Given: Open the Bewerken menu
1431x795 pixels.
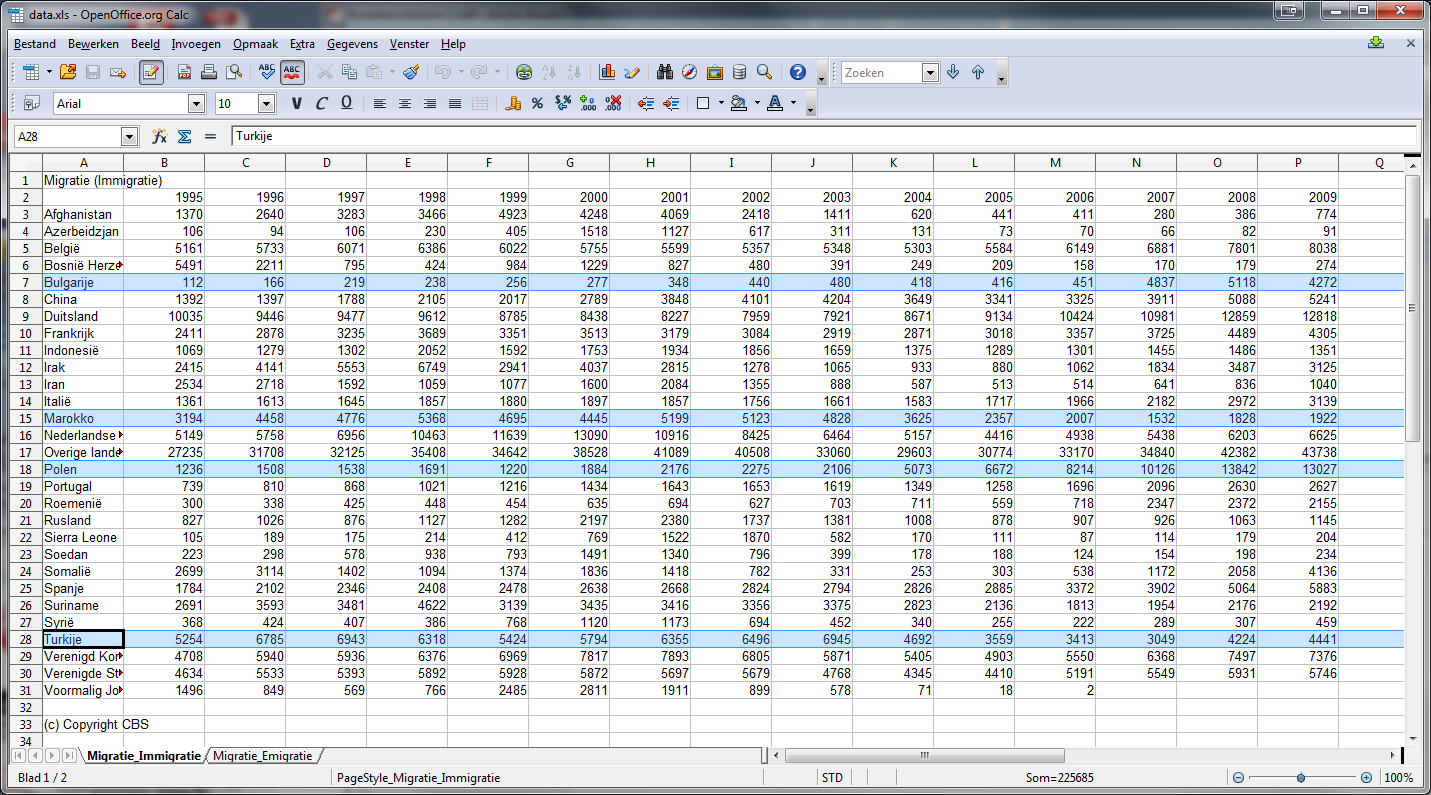Looking at the screenshot, I should 93,44.
